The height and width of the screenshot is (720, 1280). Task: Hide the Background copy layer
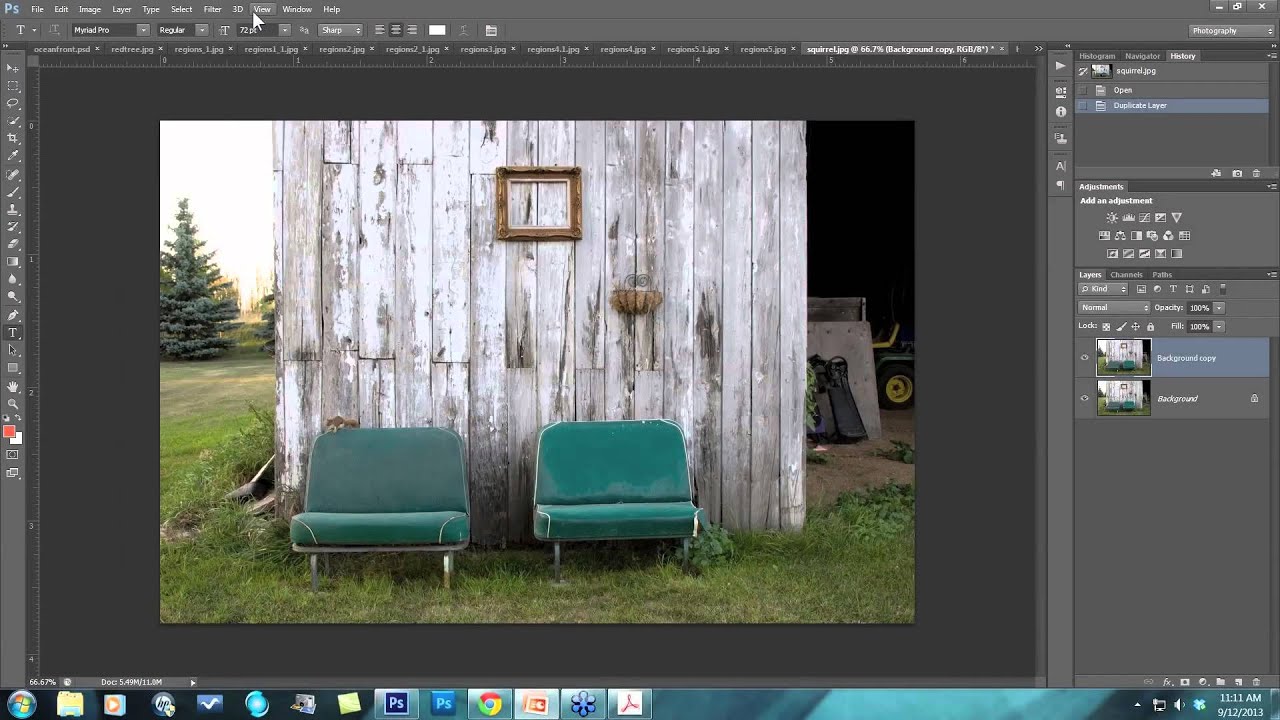pos(1084,358)
